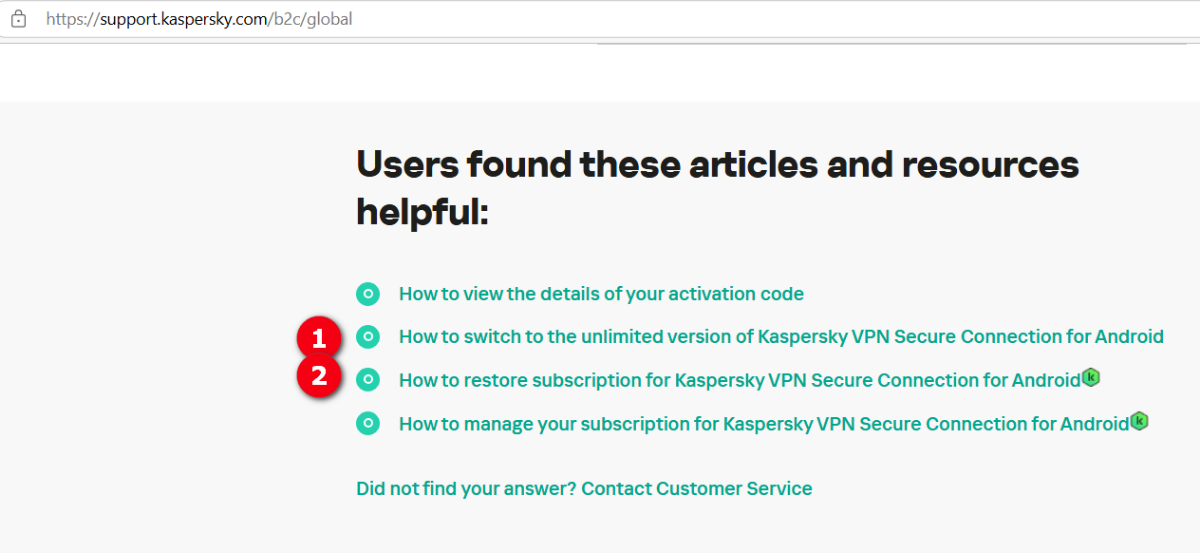1200x553 pixels.
Task: Open the article on managing your VPN subscription
Action: click(x=763, y=424)
